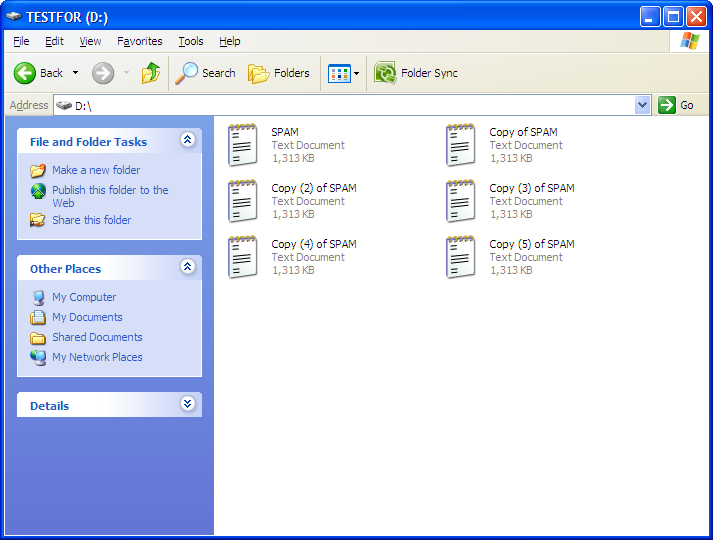Viewport: 713px width, 540px height.
Task: Launch Folder Sync from toolbar
Action: coord(416,73)
